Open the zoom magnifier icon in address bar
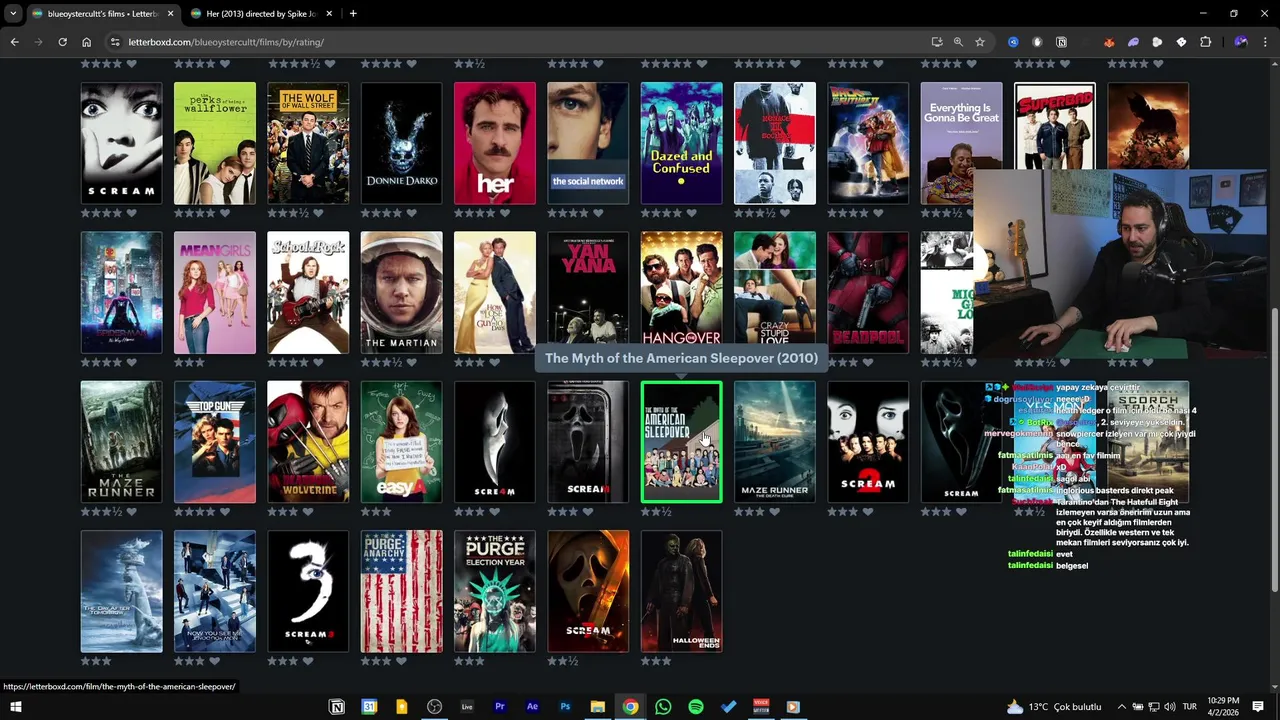 (958, 42)
